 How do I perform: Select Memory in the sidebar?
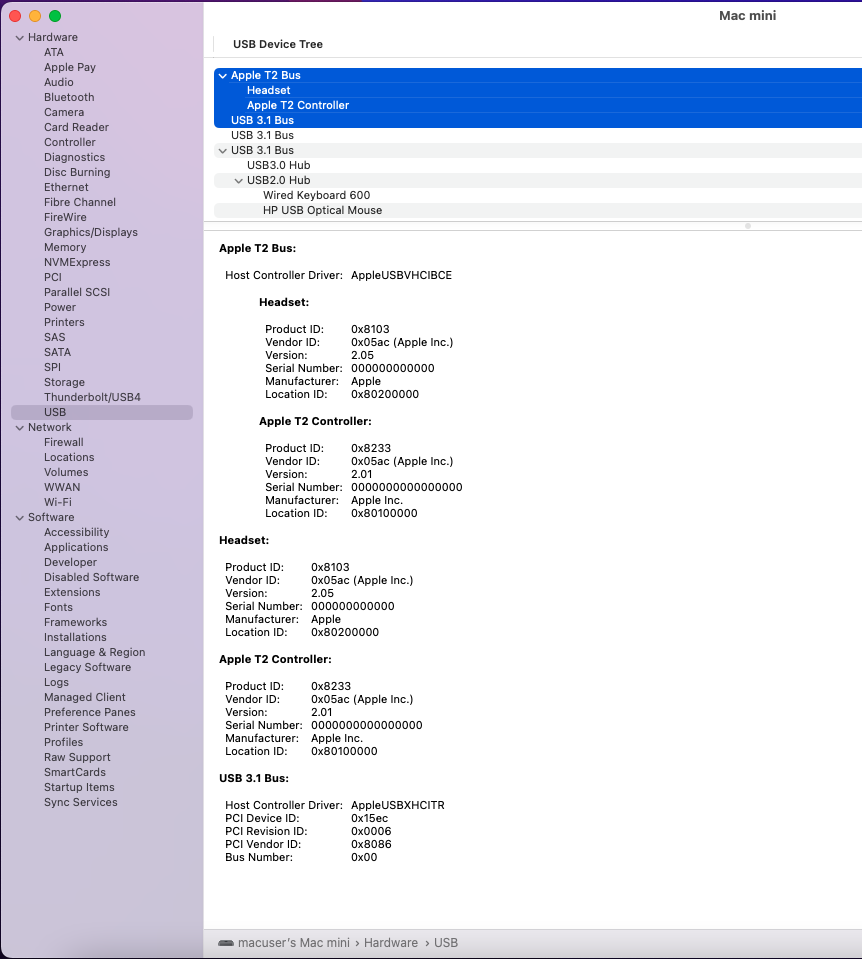[x=65, y=247]
